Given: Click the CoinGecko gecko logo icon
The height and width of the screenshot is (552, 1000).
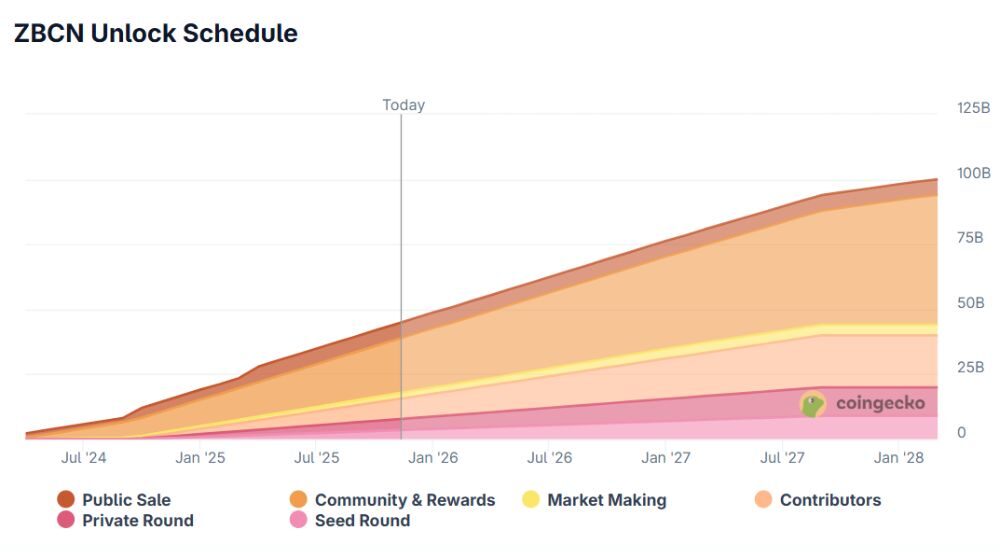Looking at the screenshot, I should tap(813, 404).
